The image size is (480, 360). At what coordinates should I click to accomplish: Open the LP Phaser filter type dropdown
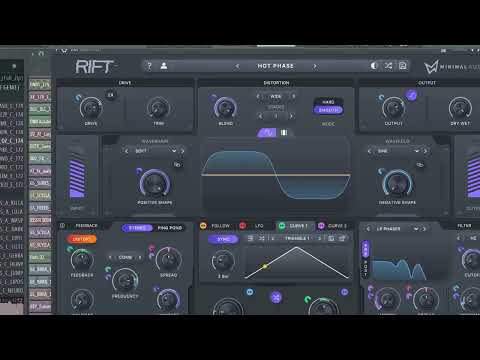(x=397, y=229)
